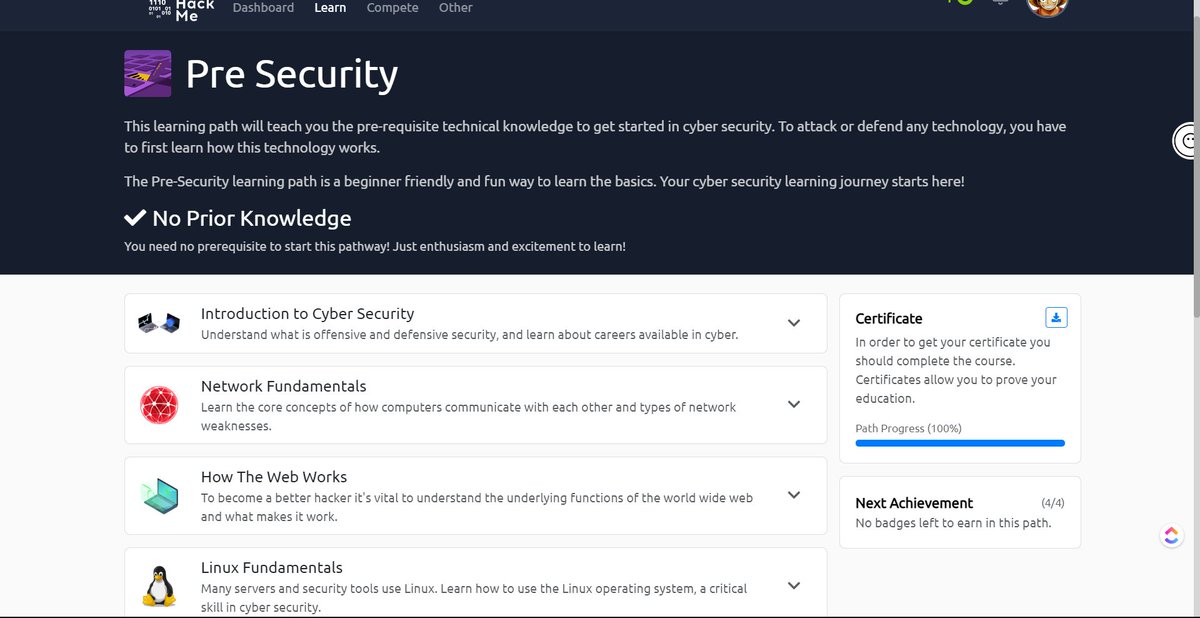
Task: Expand the Linux Fundamentals section
Action: [x=793, y=585]
